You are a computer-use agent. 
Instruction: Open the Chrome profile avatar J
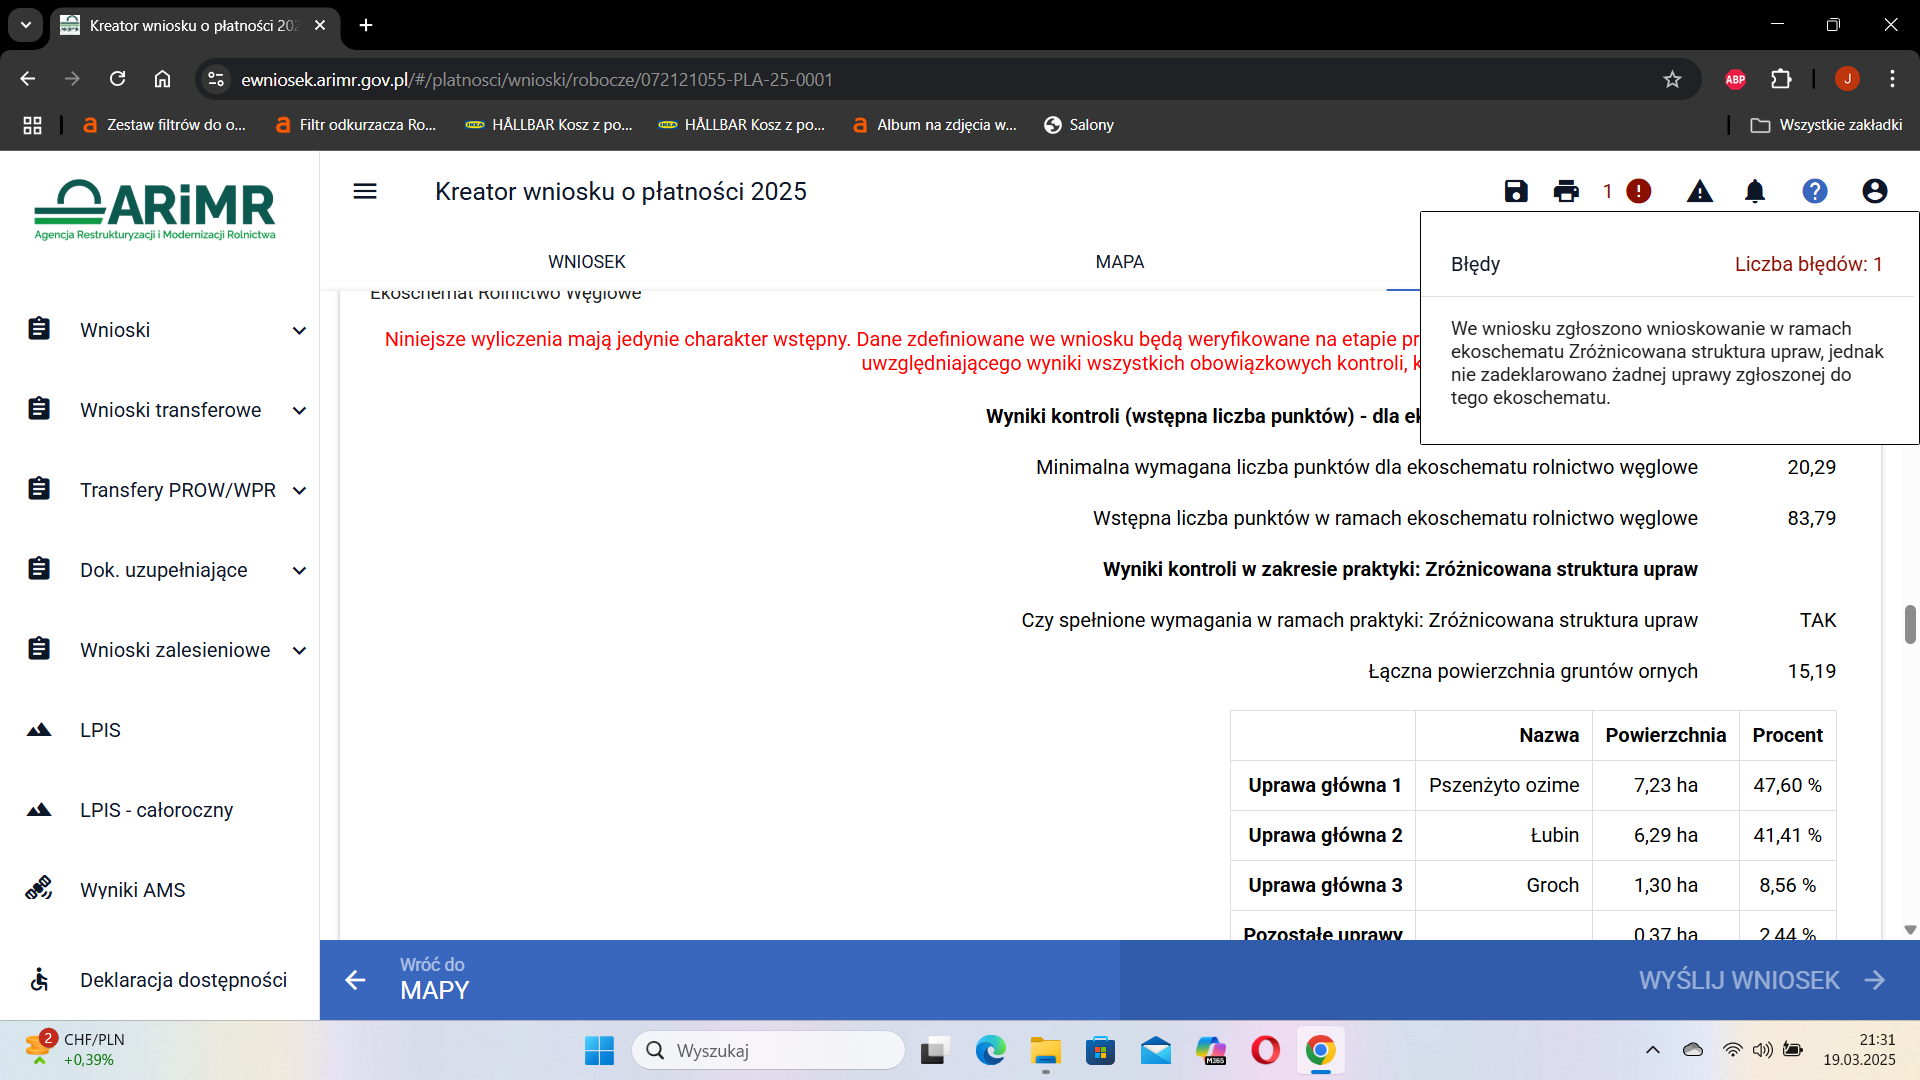[1847, 79]
